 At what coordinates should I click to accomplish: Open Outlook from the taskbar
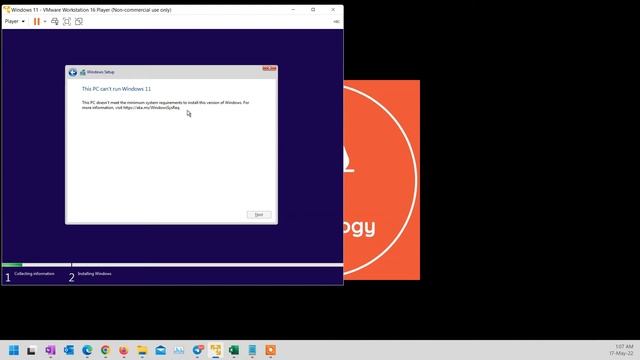tap(69, 350)
